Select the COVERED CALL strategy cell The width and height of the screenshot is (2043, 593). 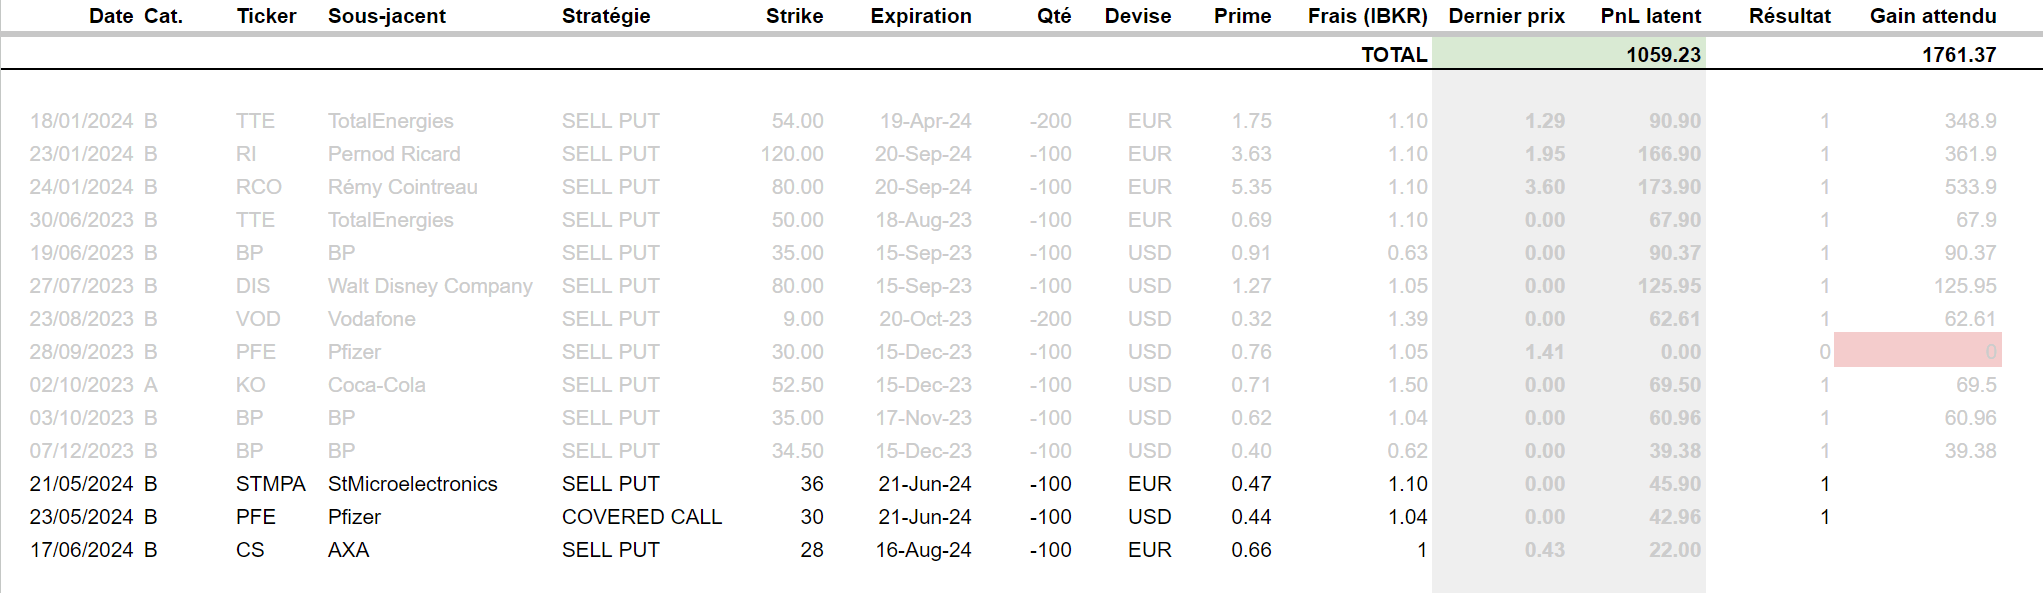click(x=641, y=517)
